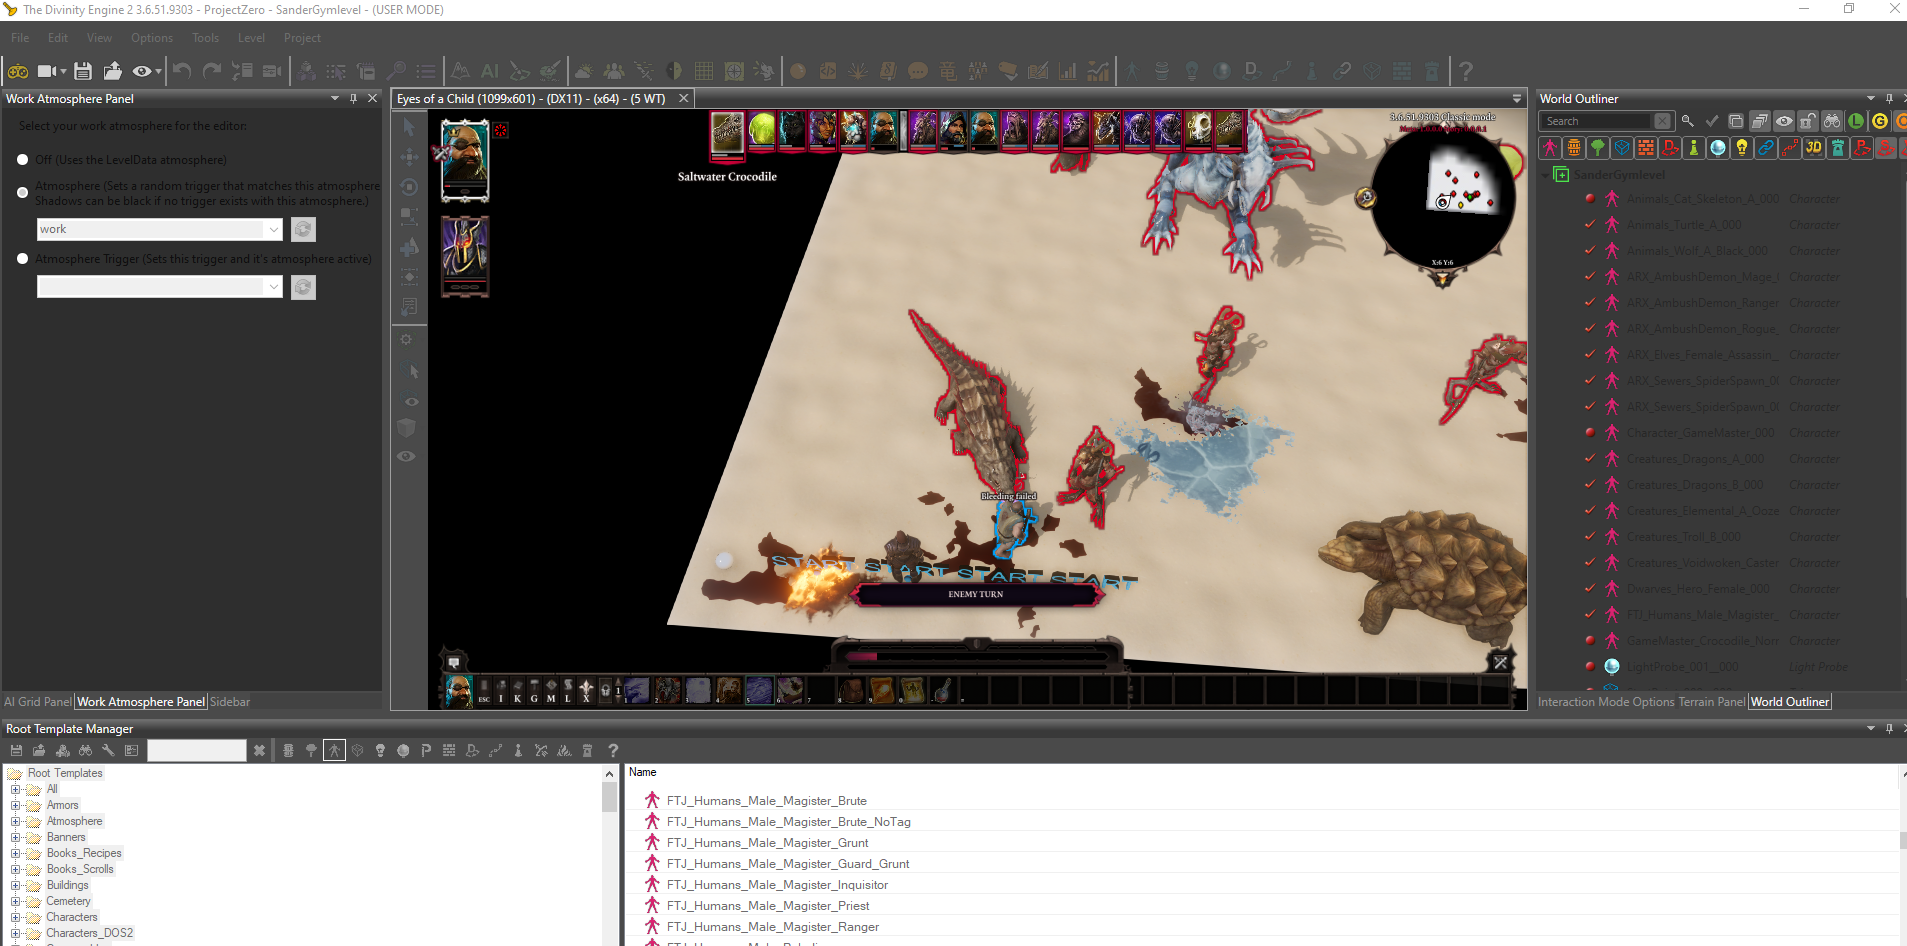The image size is (1907, 946).
Task: Click the blue chain link filter in World Outliner
Action: [1766, 148]
